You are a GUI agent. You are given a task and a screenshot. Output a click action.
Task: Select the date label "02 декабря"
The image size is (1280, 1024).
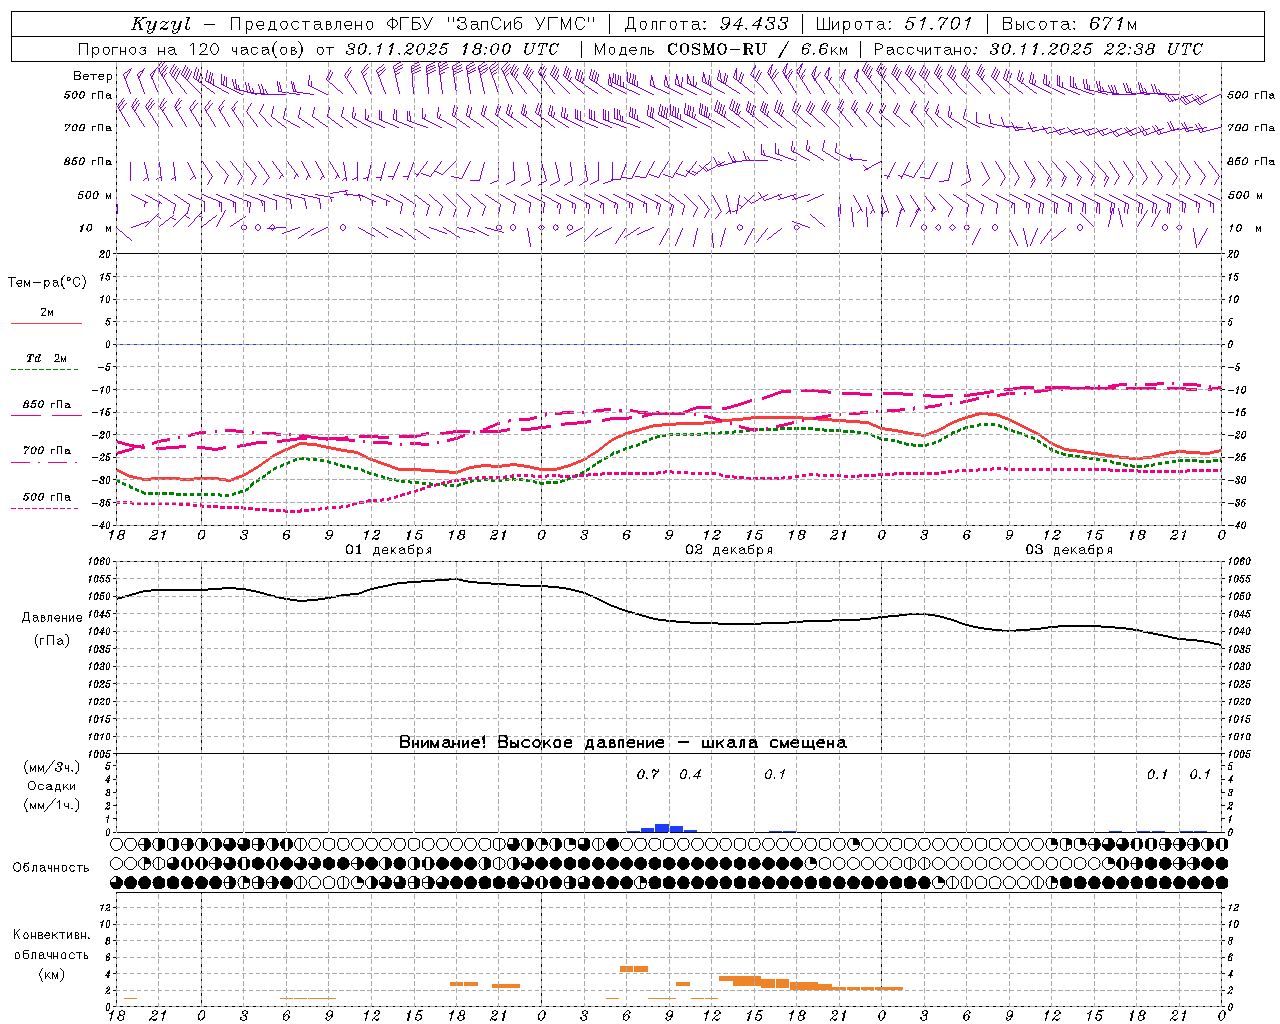[x=729, y=550]
